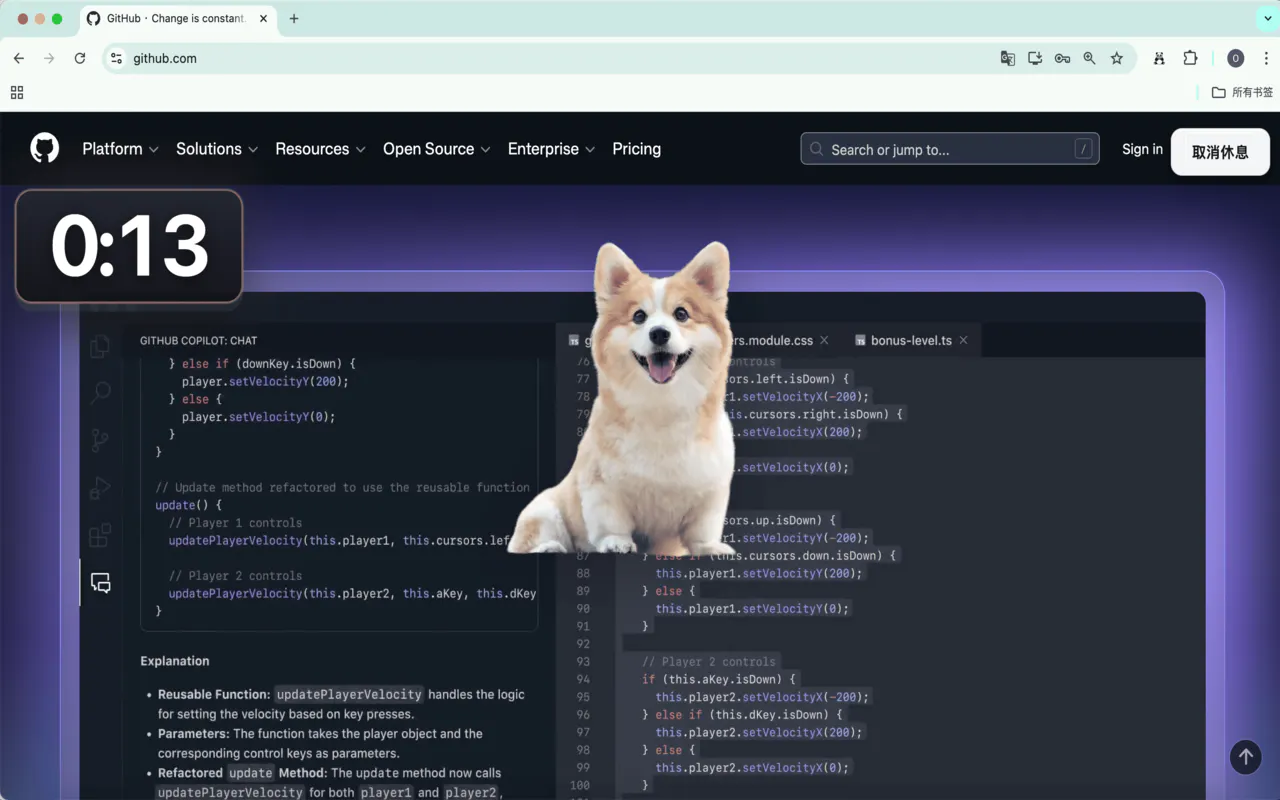Click the Copilot Chat icon in editor sidebar
The height and width of the screenshot is (800, 1280).
click(x=100, y=582)
